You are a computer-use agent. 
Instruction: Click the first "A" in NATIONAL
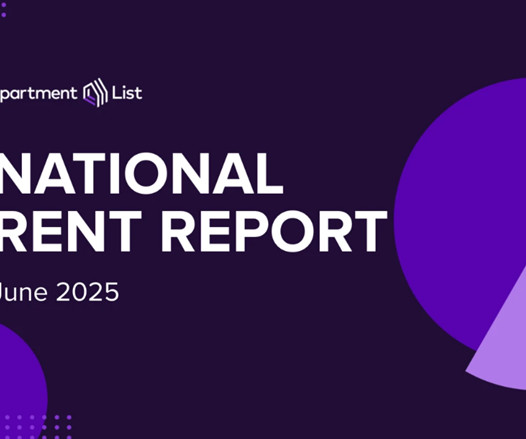point(54,174)
